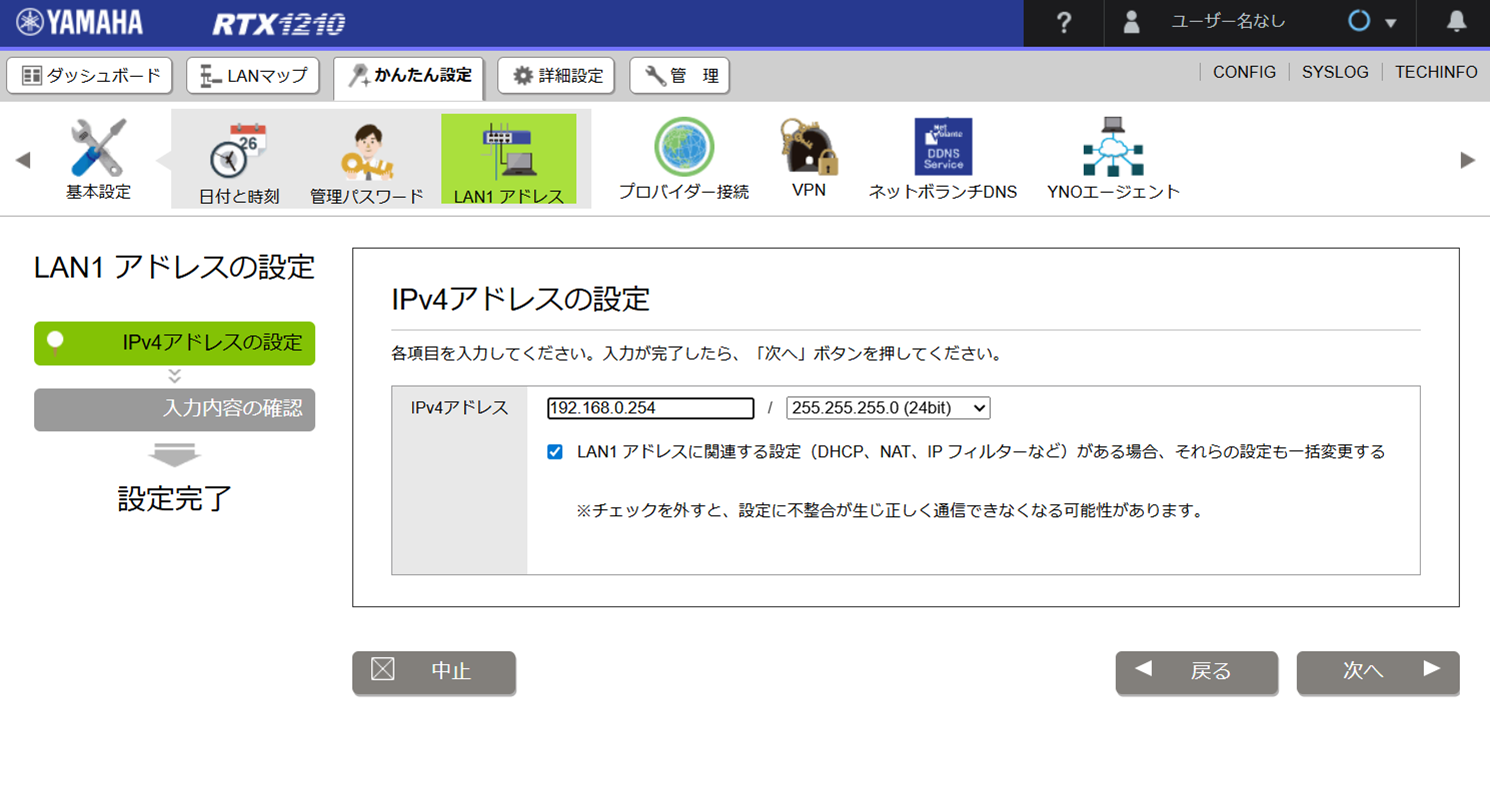Uncheck the LAN1 related settings bulk-change checkbox

pos(556,451)
